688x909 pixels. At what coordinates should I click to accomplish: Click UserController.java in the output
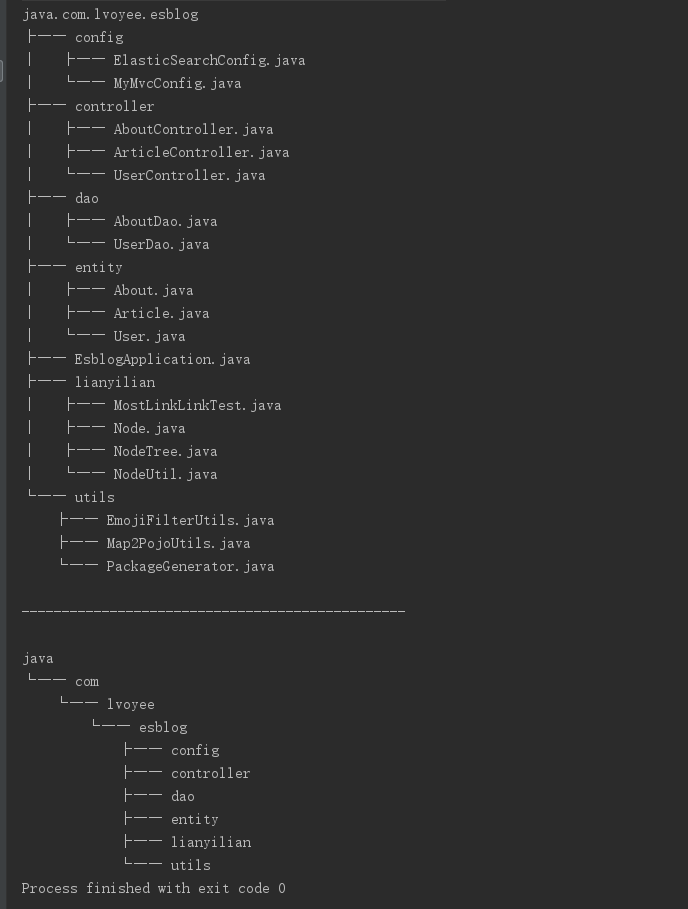pos(189,175)
